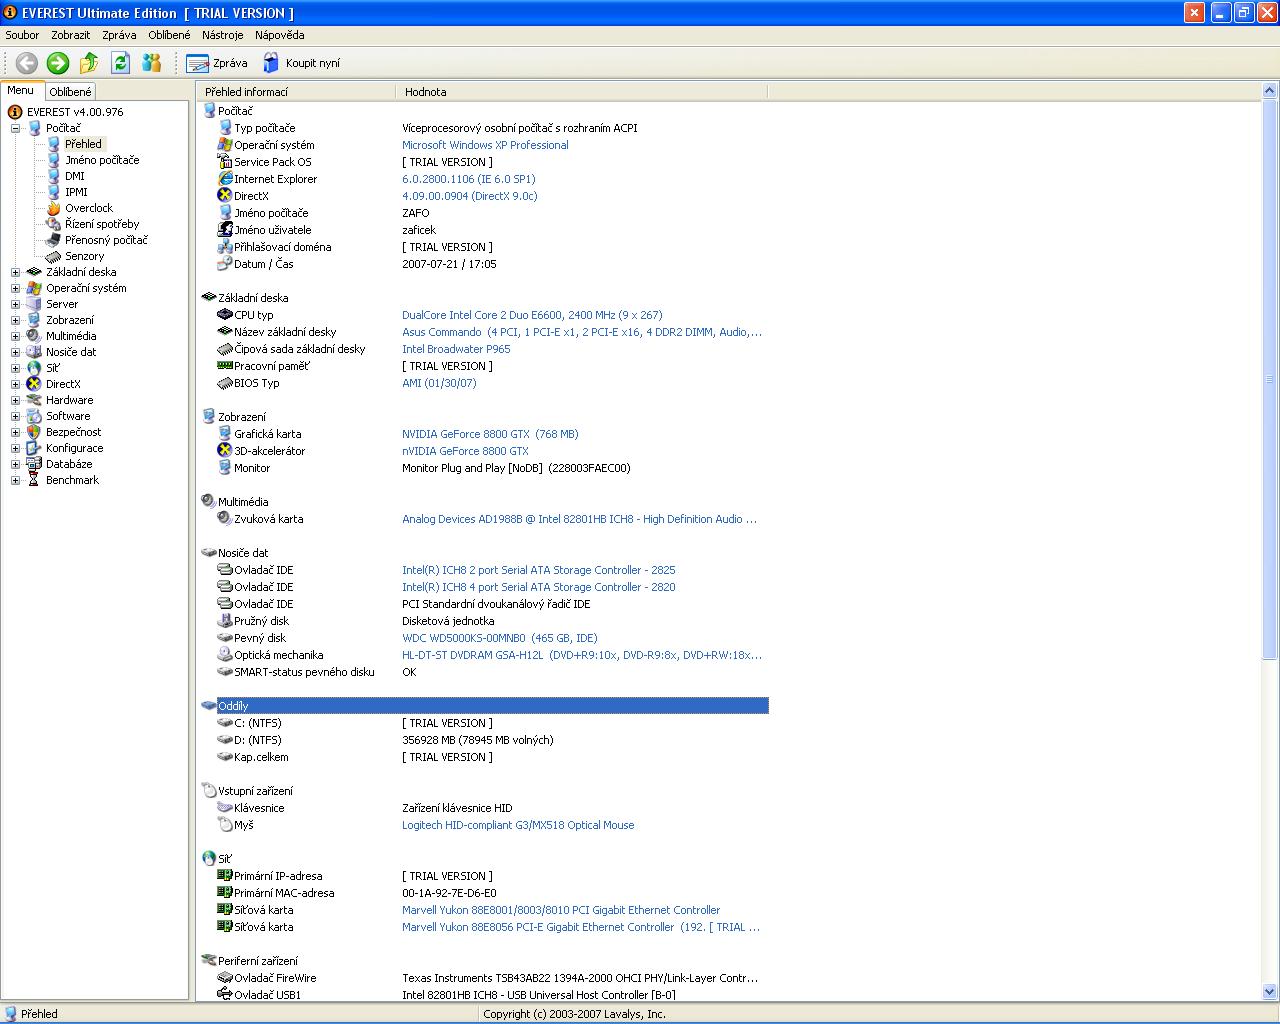Click the Hodnota column header

[426, 92]
